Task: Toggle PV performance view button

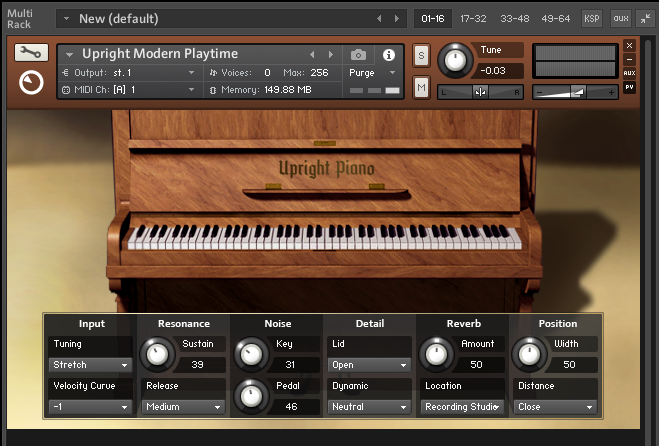Action: pos(629,87)
